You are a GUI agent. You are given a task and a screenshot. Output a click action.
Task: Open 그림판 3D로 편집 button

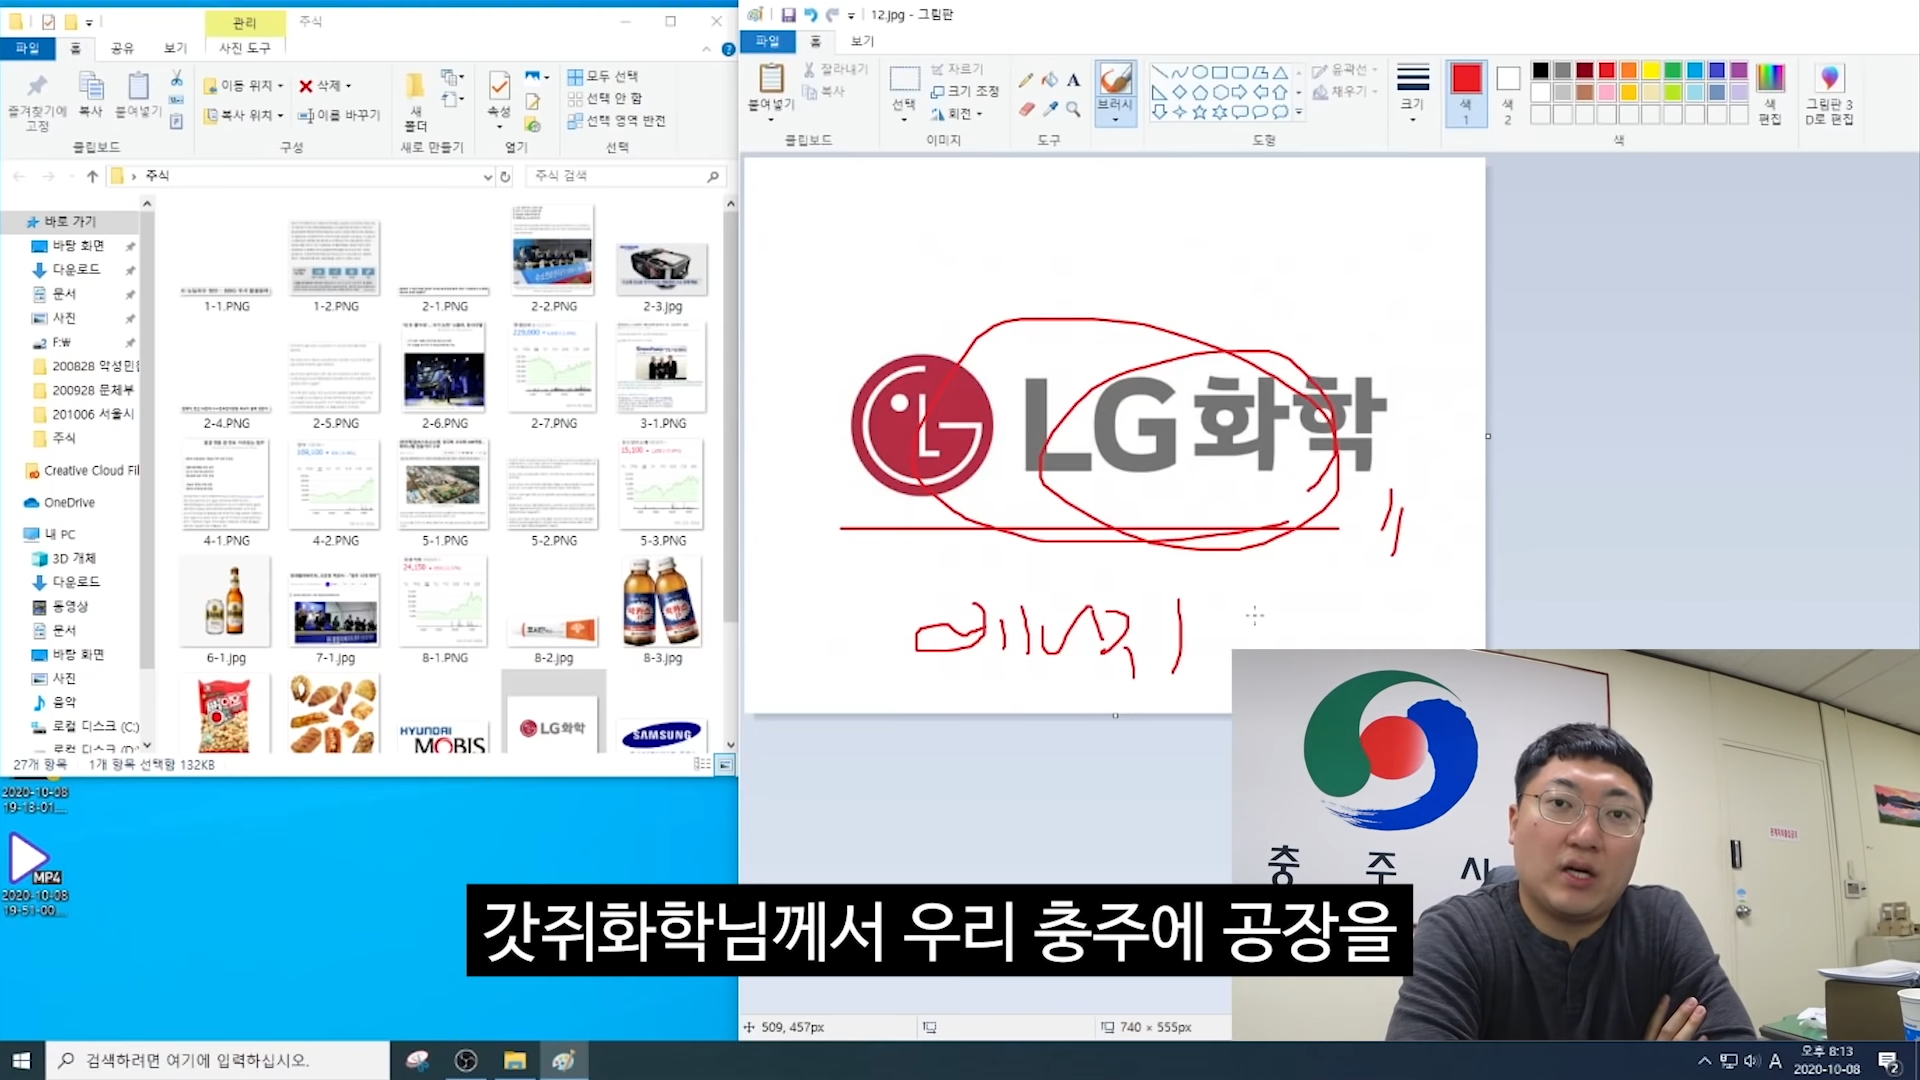(1829, 93)
